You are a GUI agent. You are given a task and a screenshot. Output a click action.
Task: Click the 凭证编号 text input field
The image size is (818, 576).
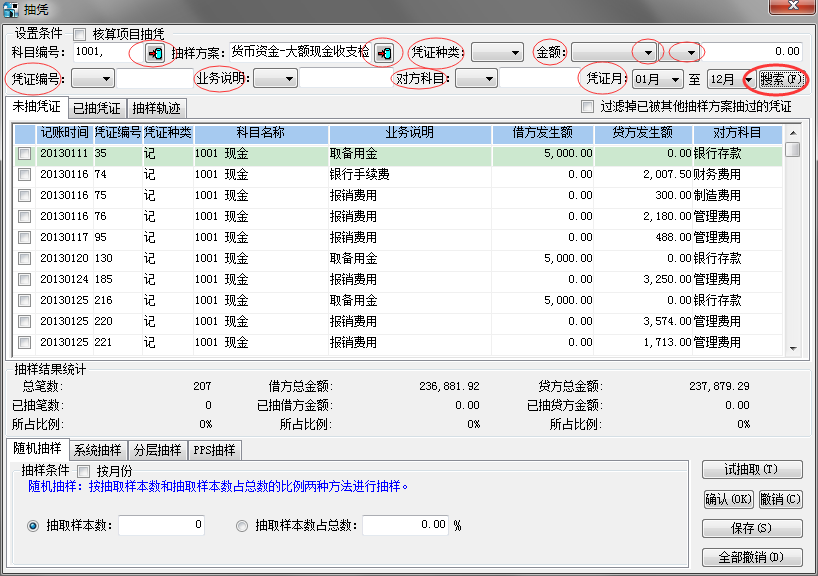click(x=155, y=79)
